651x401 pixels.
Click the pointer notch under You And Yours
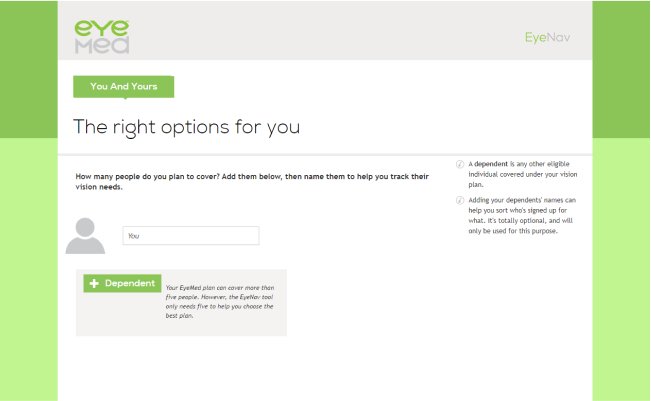point(125,99)
